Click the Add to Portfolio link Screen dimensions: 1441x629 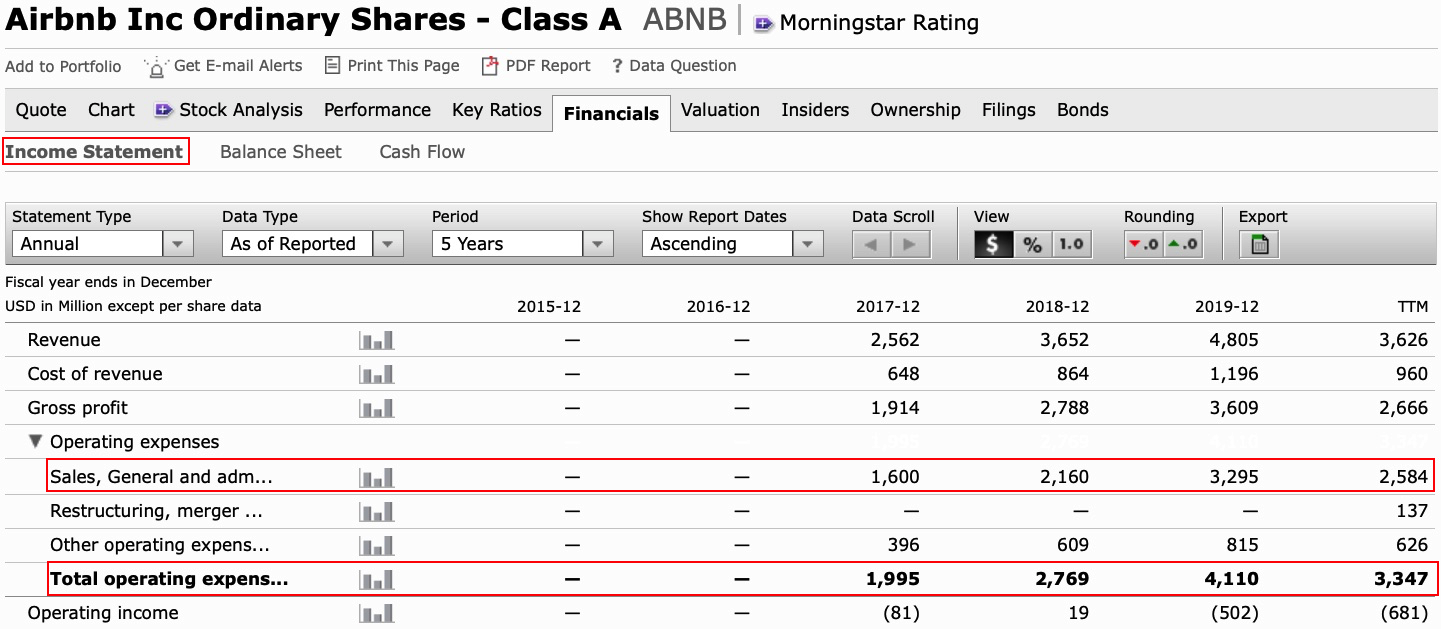coord(63,66)
